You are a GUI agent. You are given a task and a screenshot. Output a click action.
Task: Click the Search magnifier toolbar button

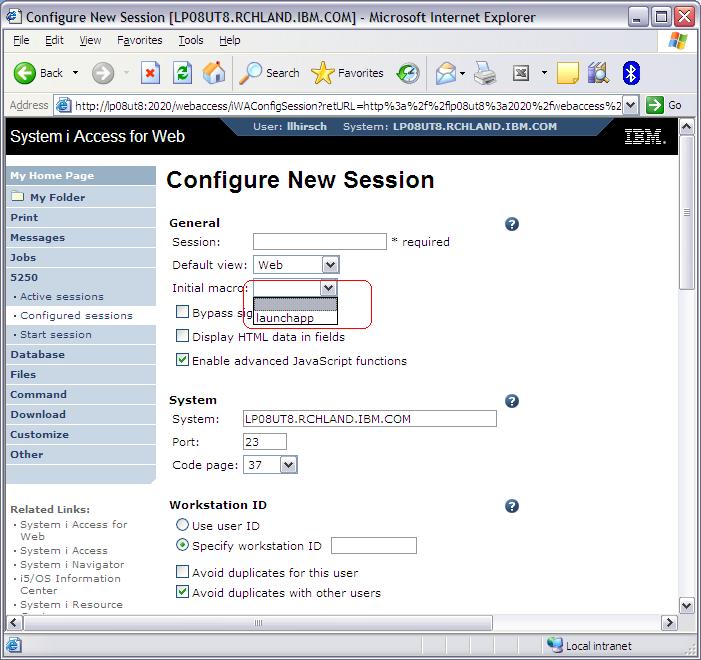(x=269, y=73)
